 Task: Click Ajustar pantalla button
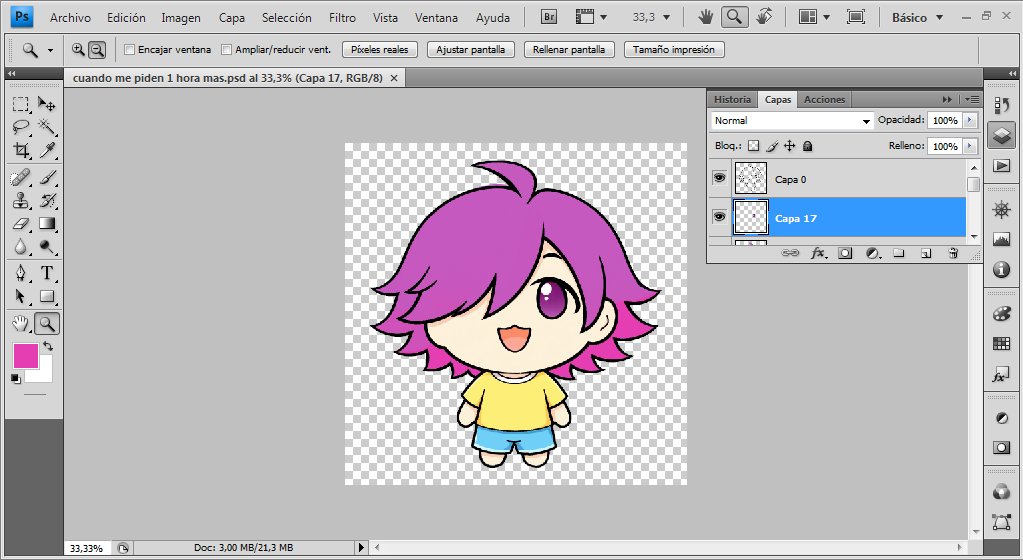pos(470,50)
